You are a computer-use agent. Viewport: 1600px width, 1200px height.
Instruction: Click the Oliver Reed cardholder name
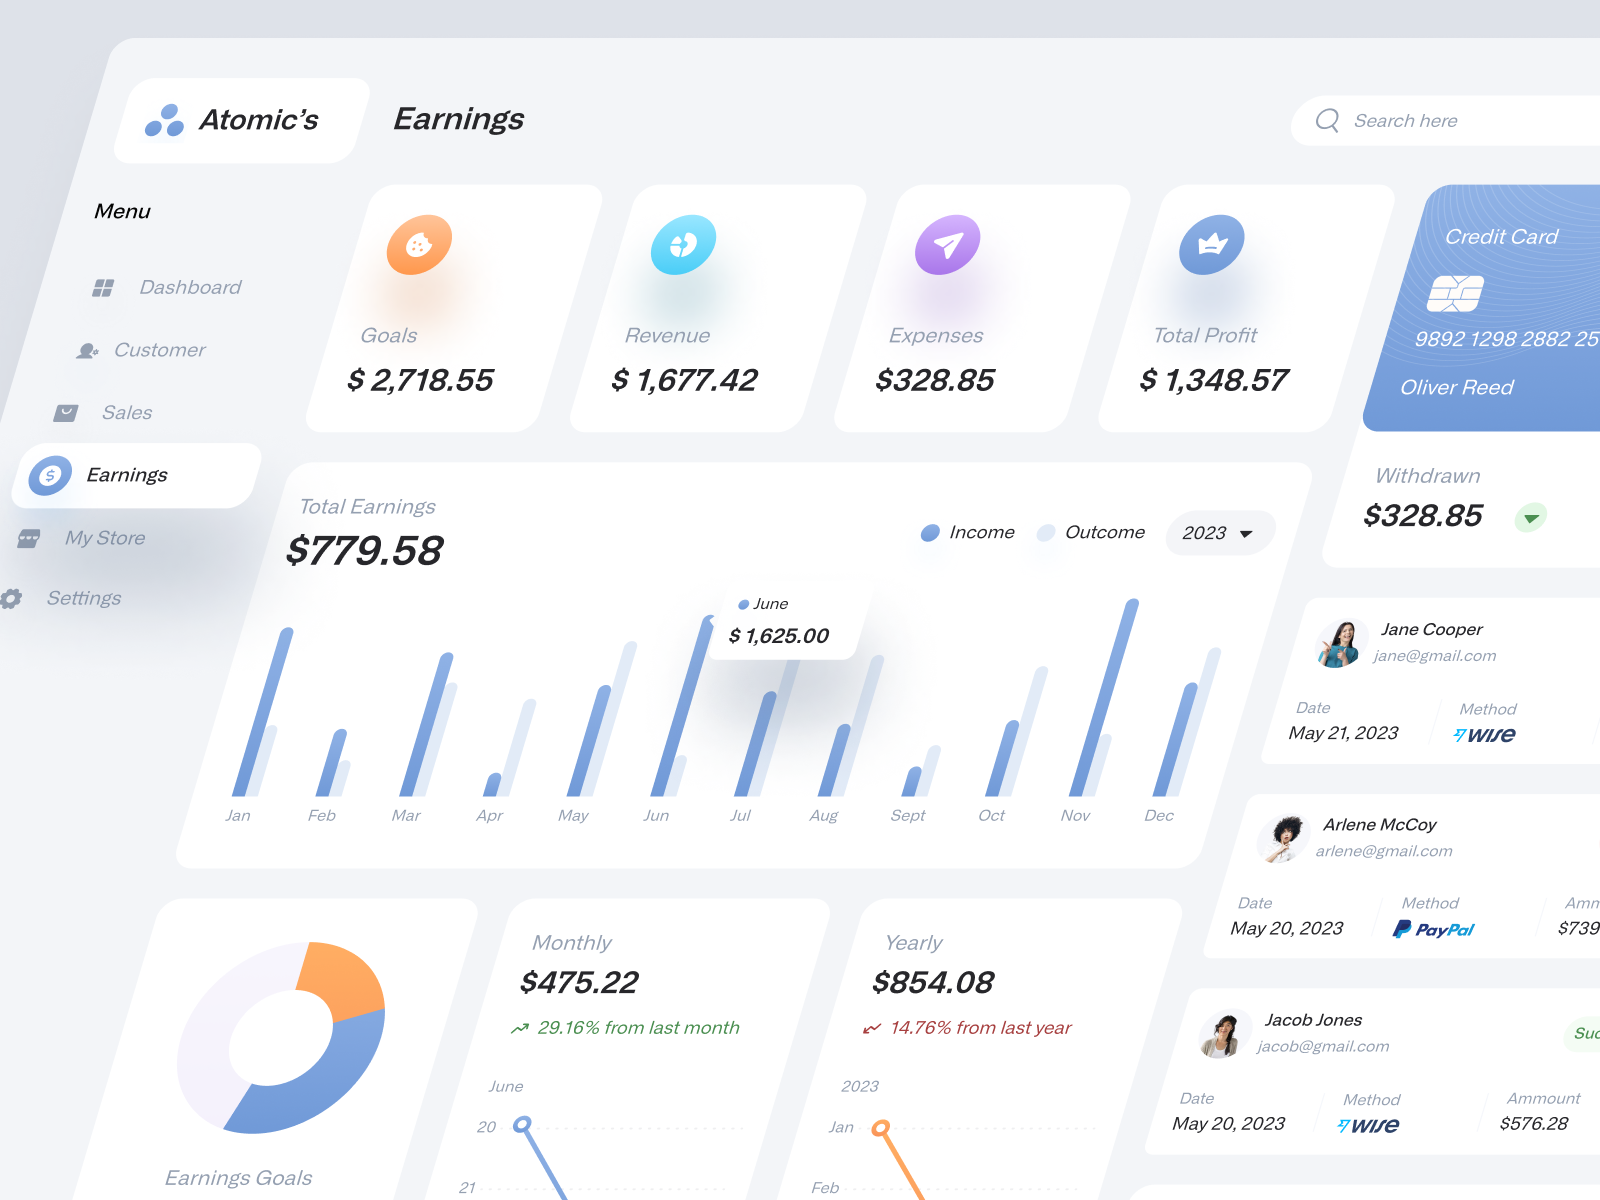coord(1457,388)
